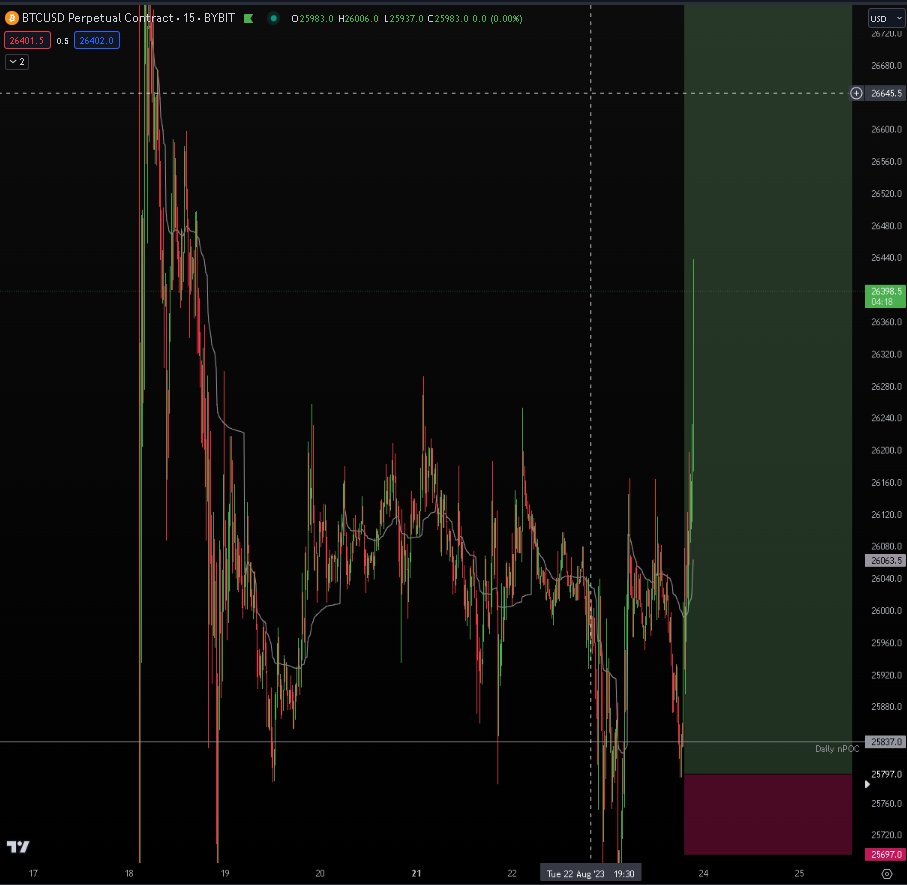Click the 26000.0 price axis label
Image resolution: width=907 pixels, height=885 pixels.
pos(886,611)
